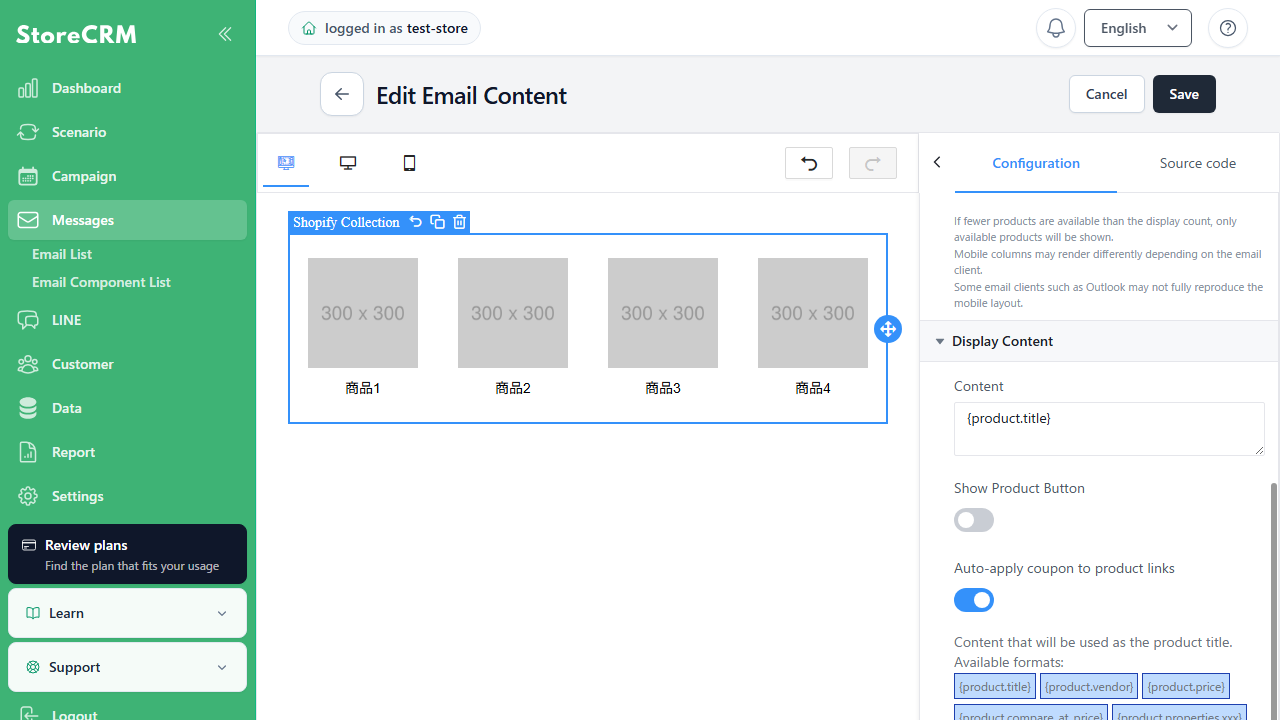Disable auto-apply coupon to product links
The image size is (1280, 720).
click(x=974, y=600)
